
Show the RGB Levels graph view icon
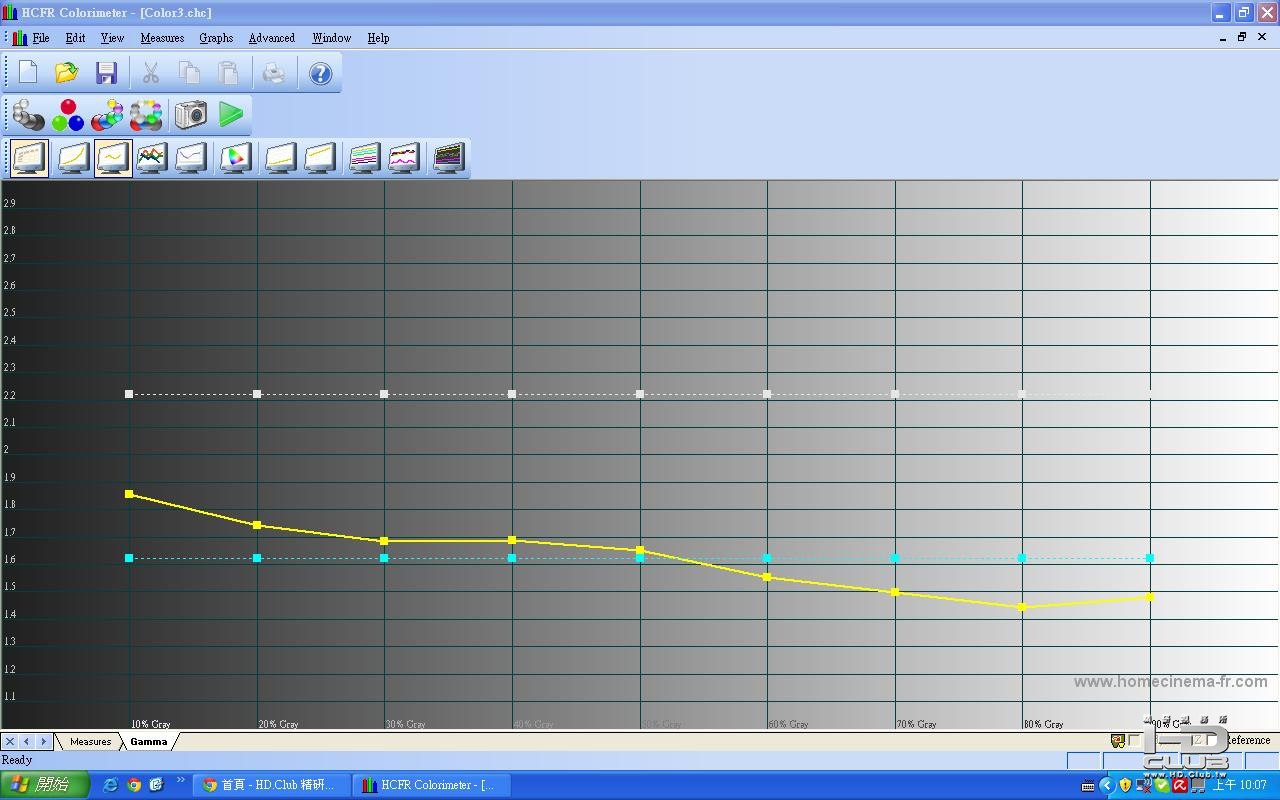[x=152, y=158]
